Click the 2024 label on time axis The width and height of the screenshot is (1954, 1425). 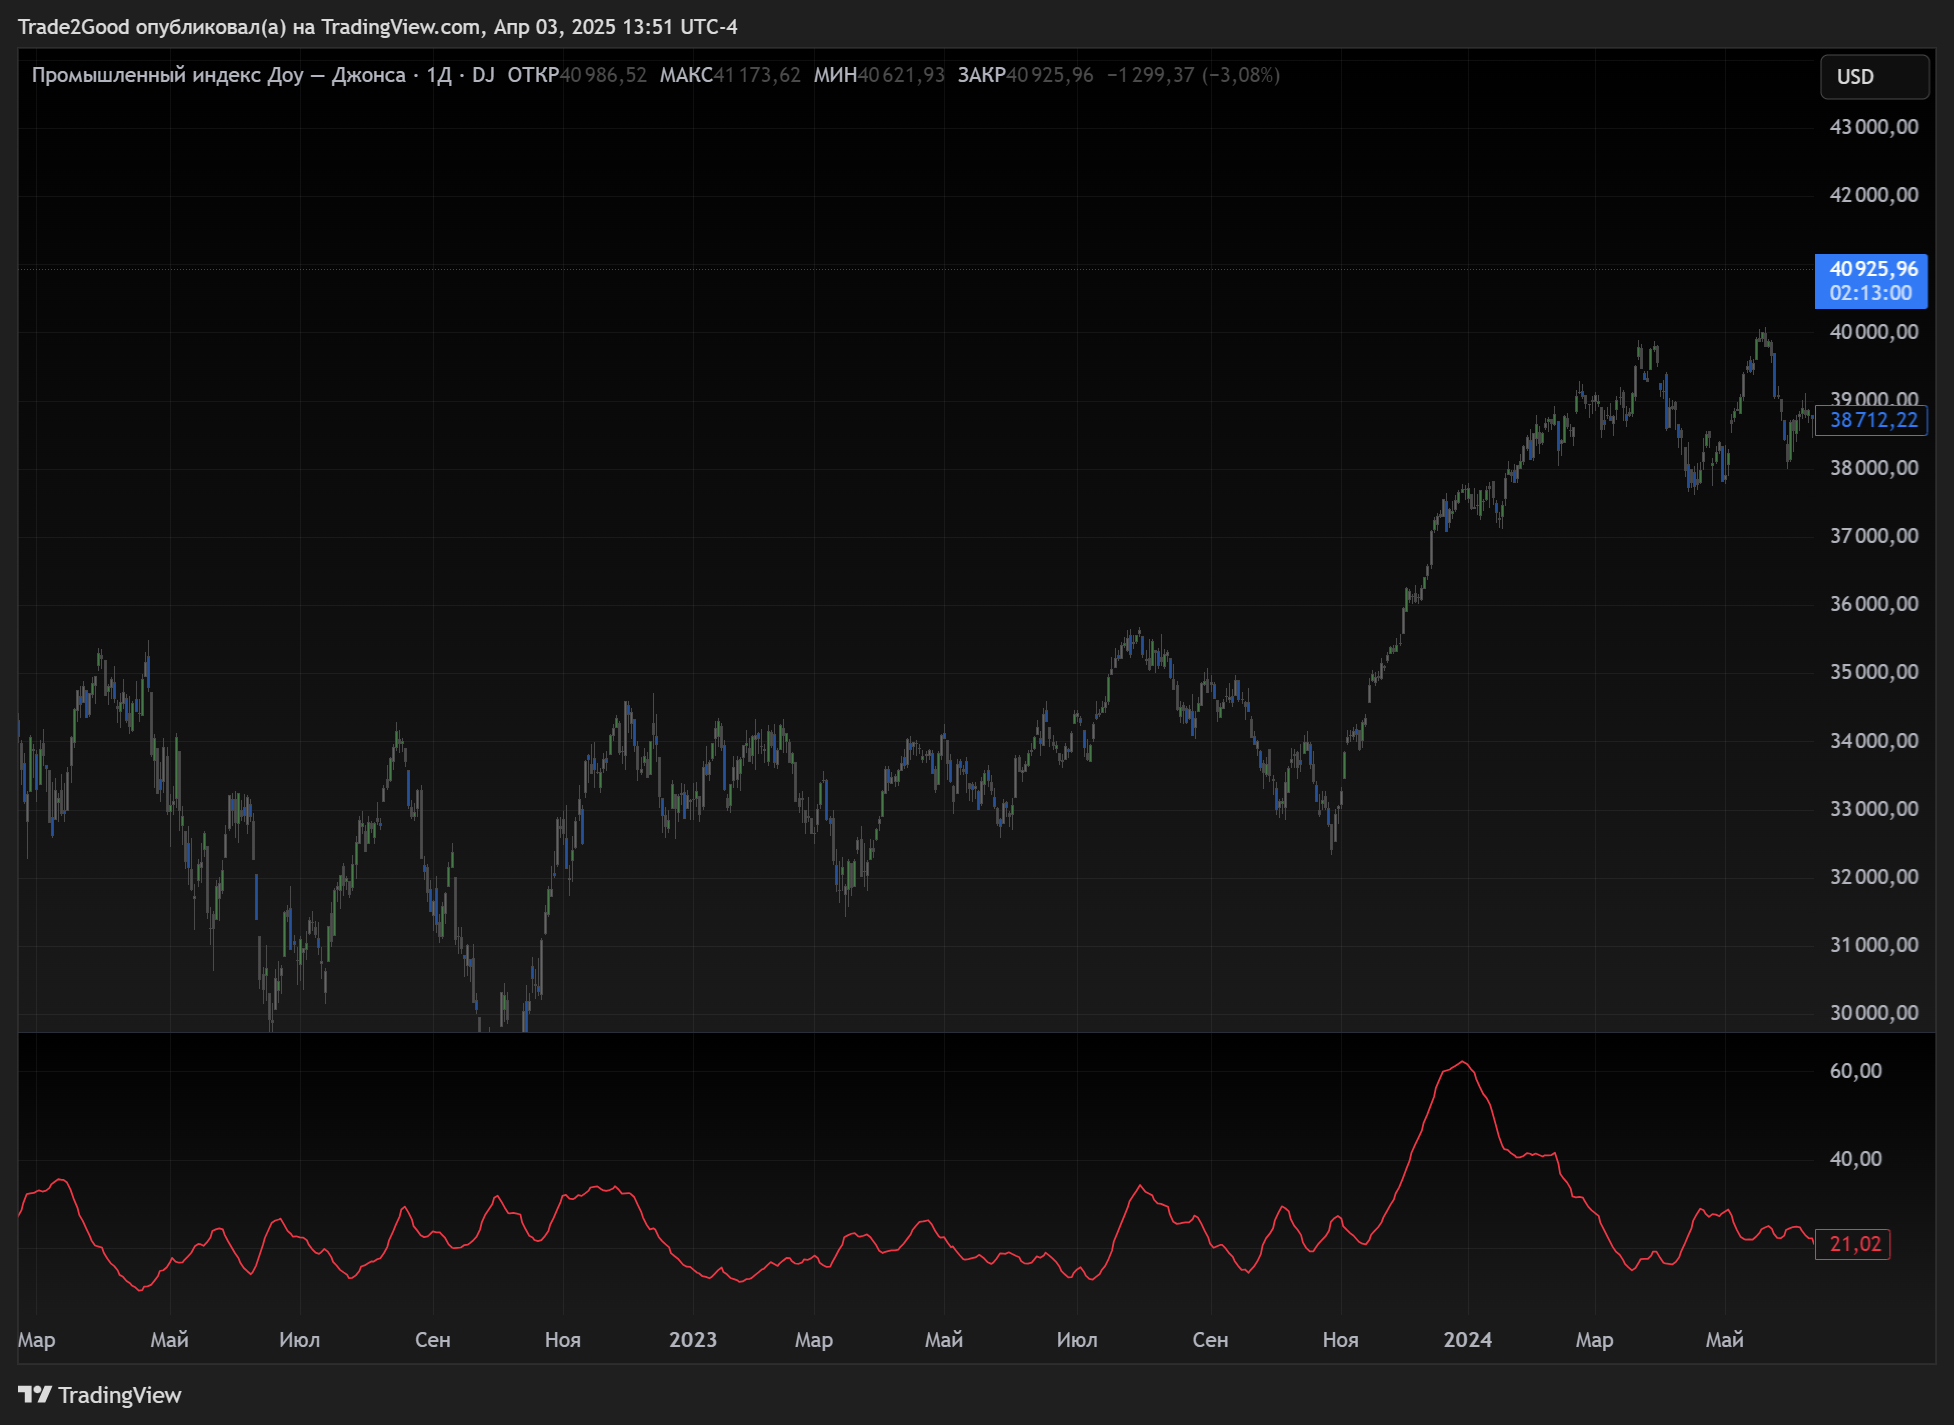[1467, 1339]
